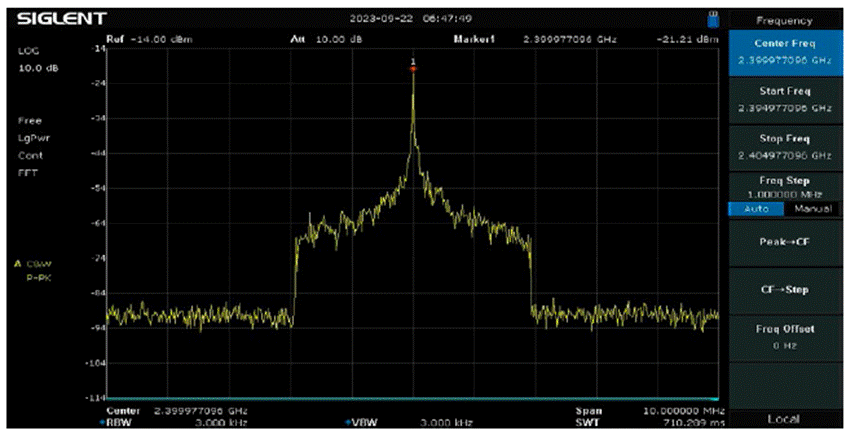The height and width of the screenshot is (435, 846).
Task: Switch Freq Step mode to Manual
Action: [x=811, y=208]
